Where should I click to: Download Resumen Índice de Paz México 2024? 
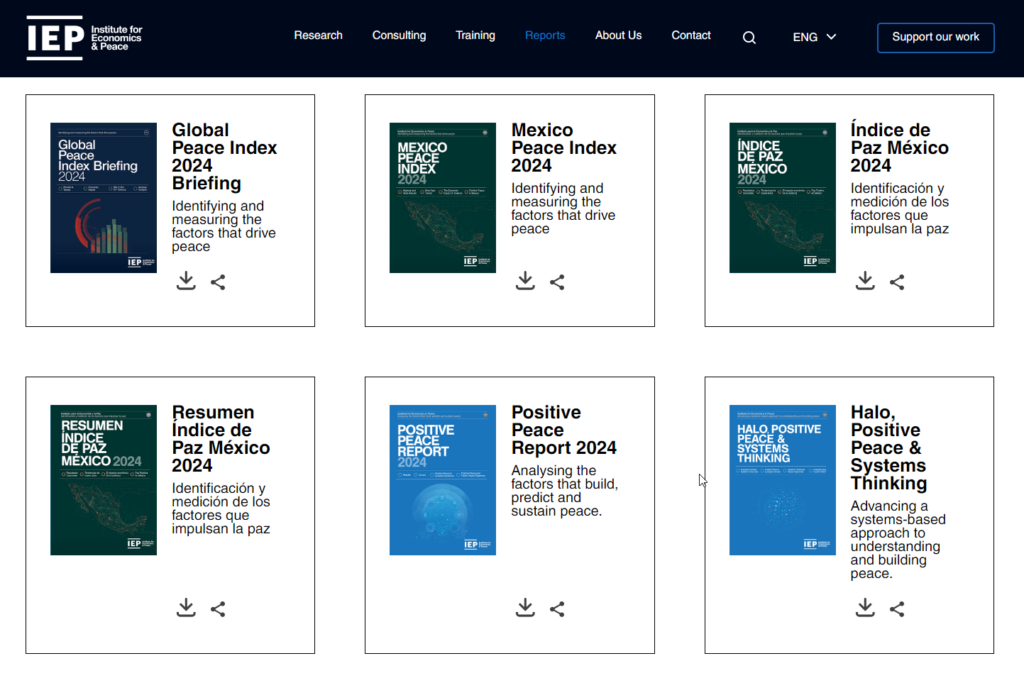186,607
